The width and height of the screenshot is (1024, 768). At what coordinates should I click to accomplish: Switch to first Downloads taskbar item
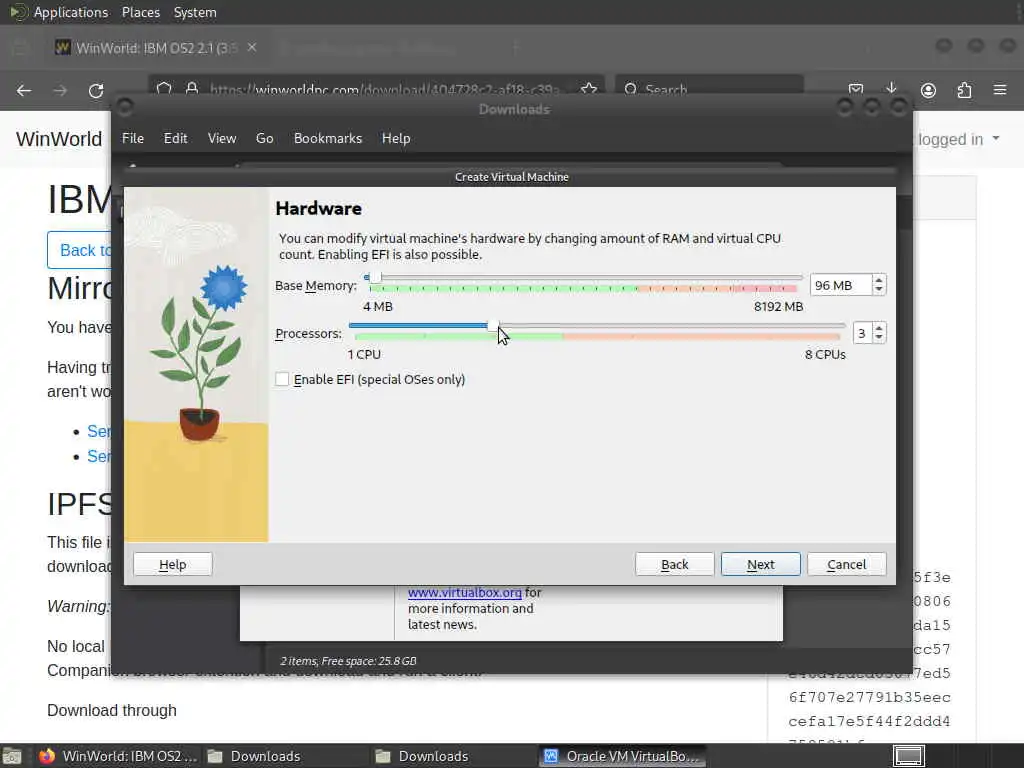pyautogui.click(x=255, y=756)
